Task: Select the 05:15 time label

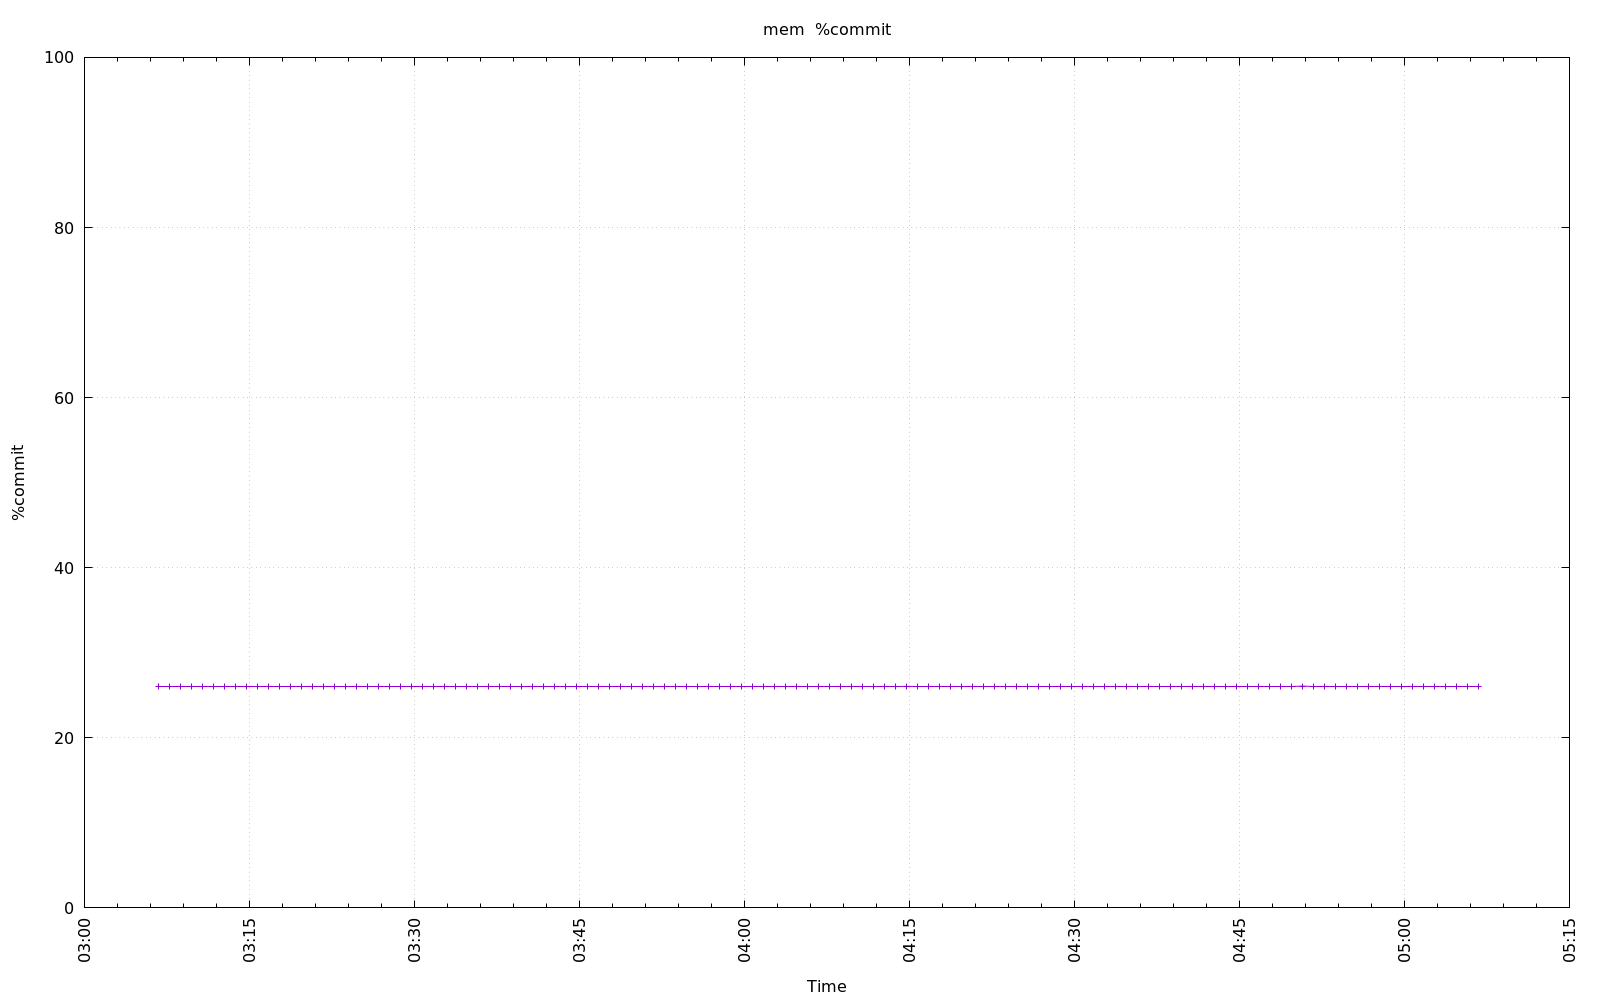Action: 1570,941
